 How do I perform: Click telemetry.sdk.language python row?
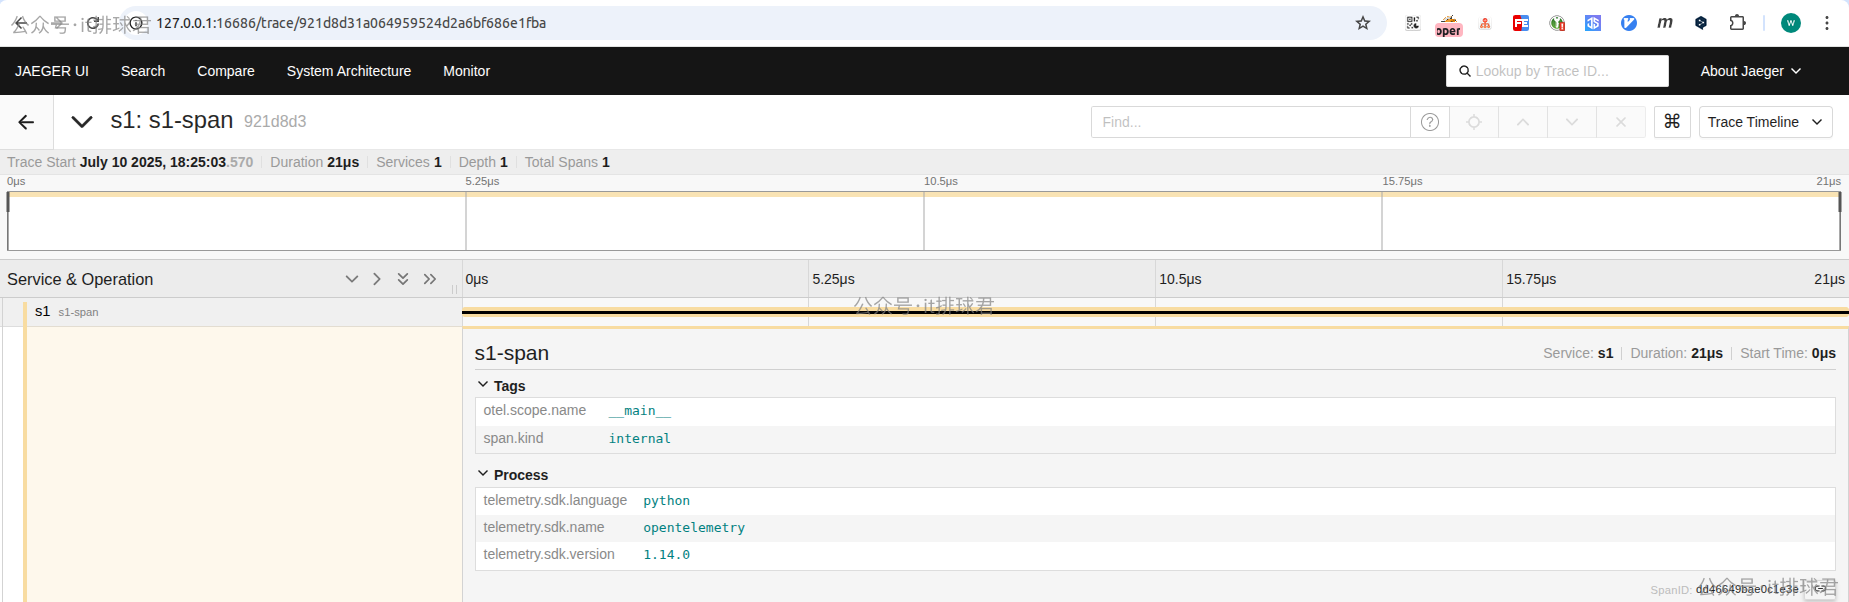1155,501
